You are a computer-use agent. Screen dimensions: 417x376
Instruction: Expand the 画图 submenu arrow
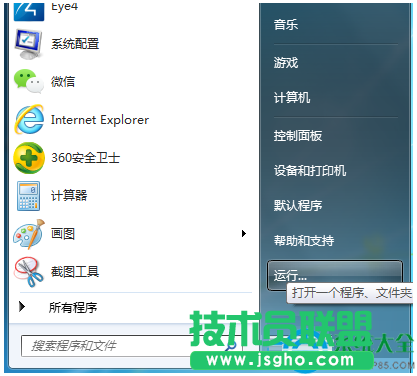point(244,233)
